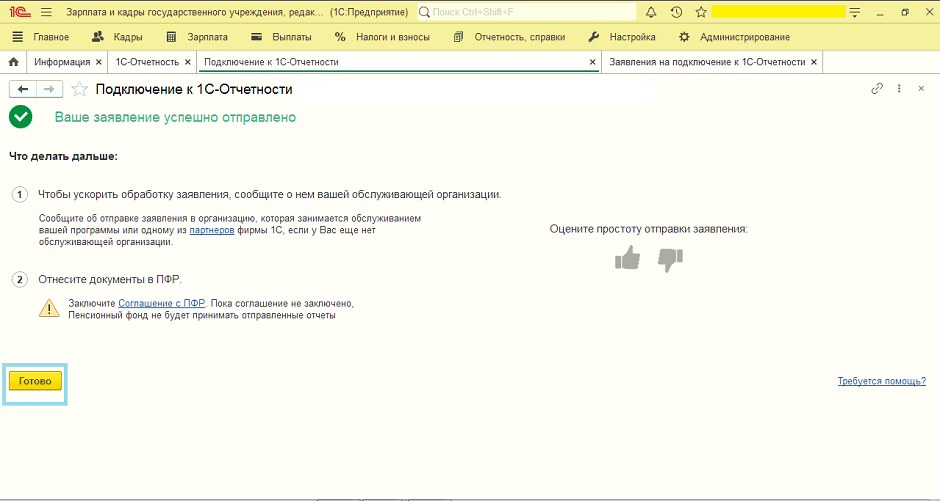Add this page to favorites with star

coord(80,89)
